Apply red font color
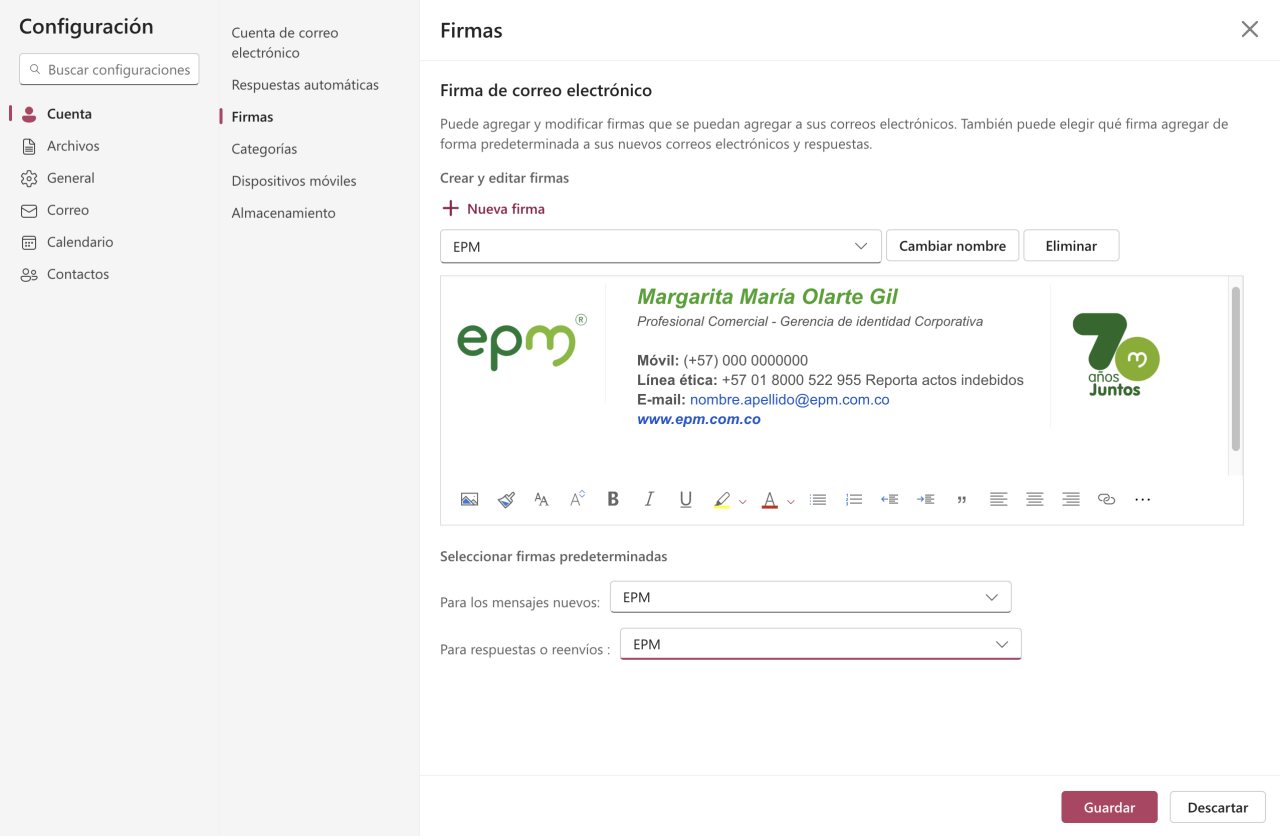 [x=770, y=499]
